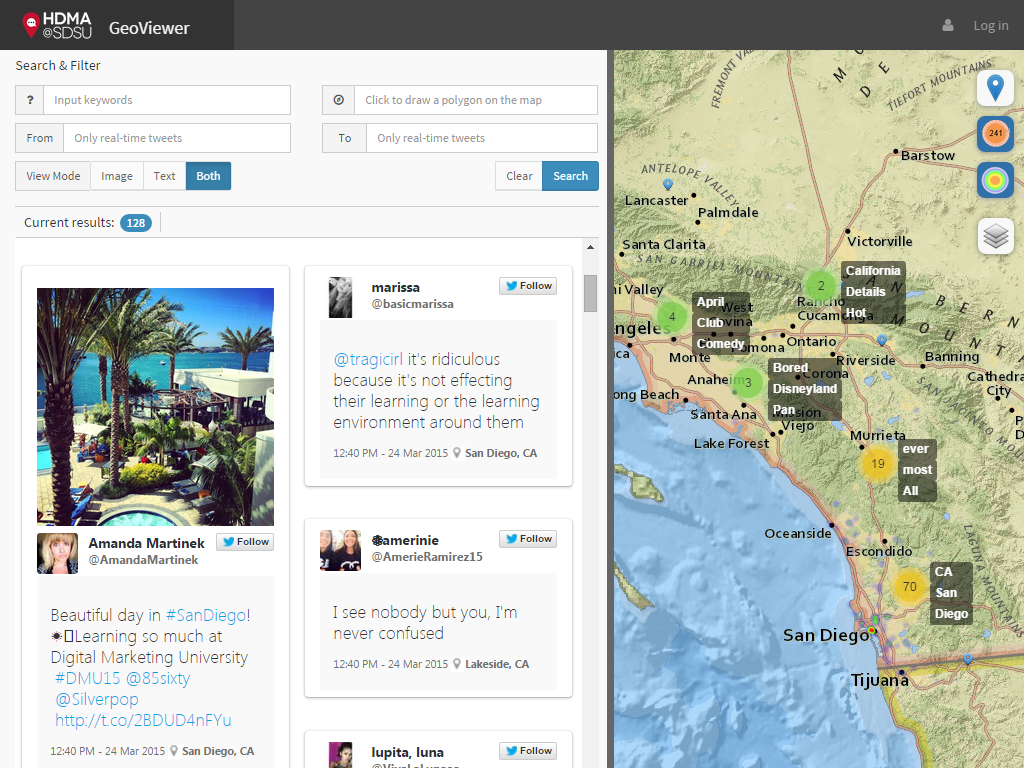Click the HDMA@SDSU logo
This screenshot has height=768, width=1024.
[57, 25]
